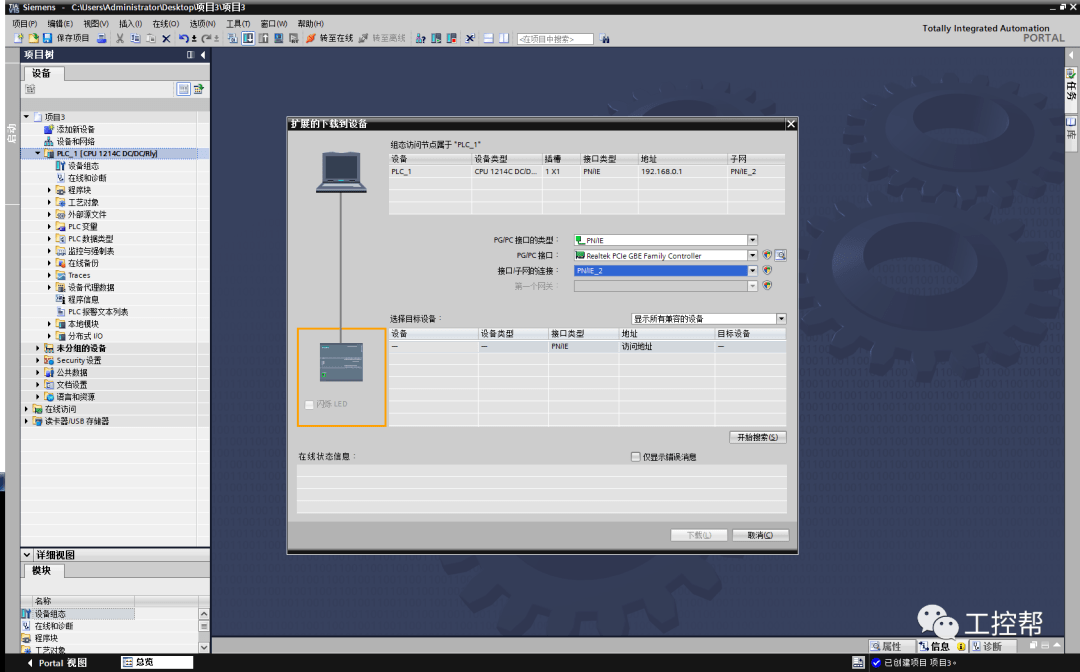Open the 属性 tab
Viewport: 1080px width, 672px height.
891,647
